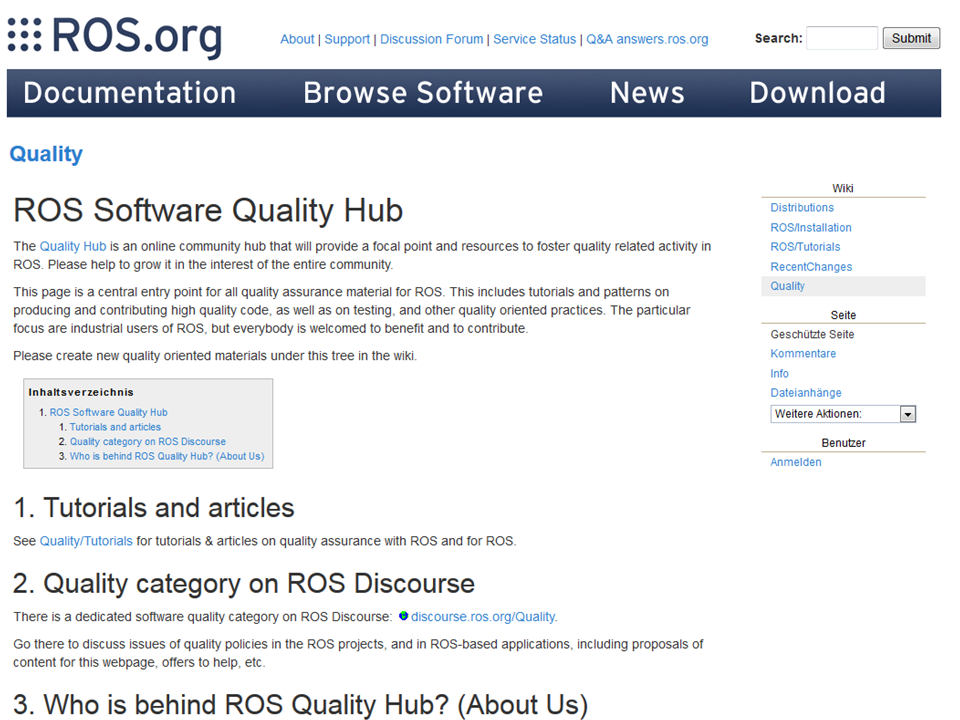Click the Inhaltsverzeichnis heading

click(x=81, y=392)
